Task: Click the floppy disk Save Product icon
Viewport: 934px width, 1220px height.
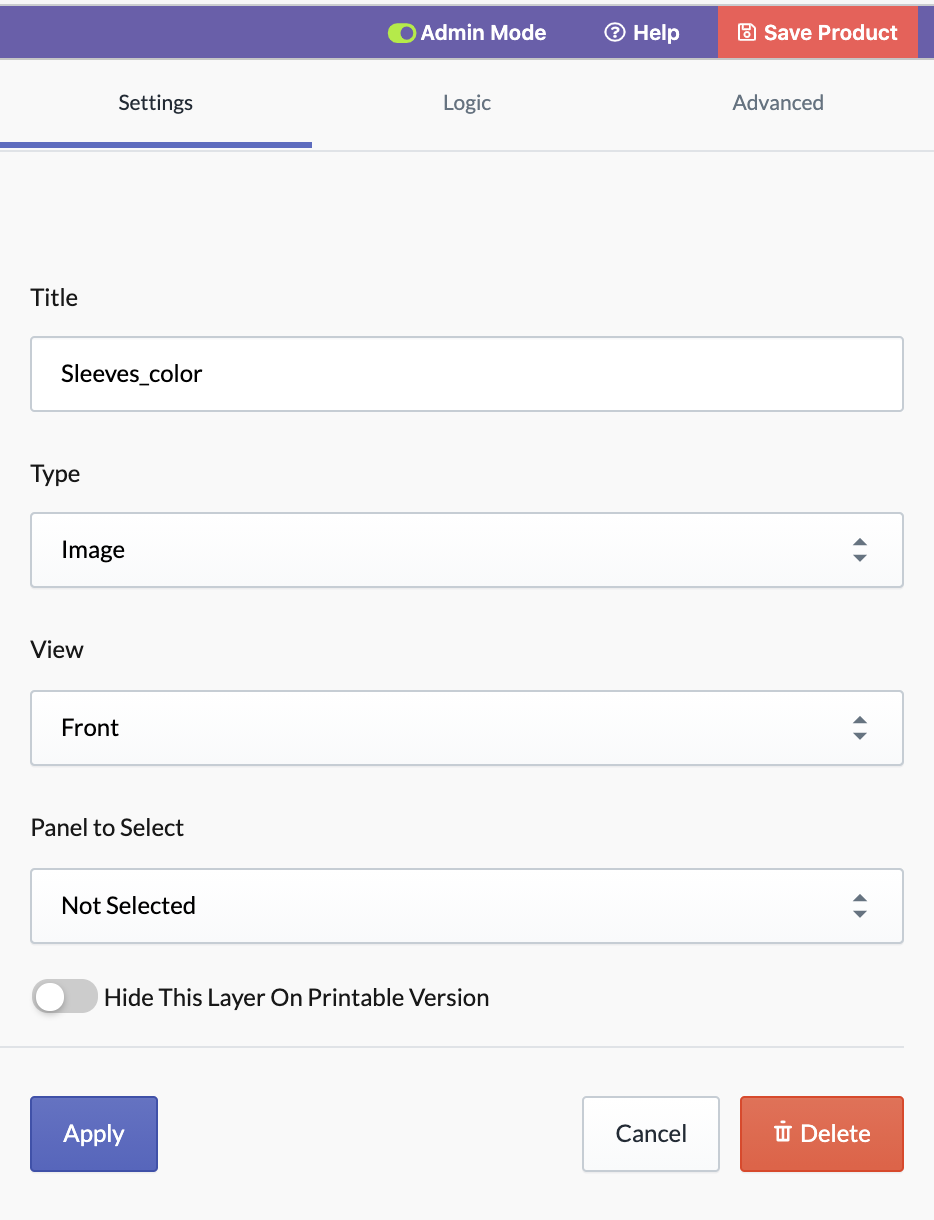Action: (747, 33)
